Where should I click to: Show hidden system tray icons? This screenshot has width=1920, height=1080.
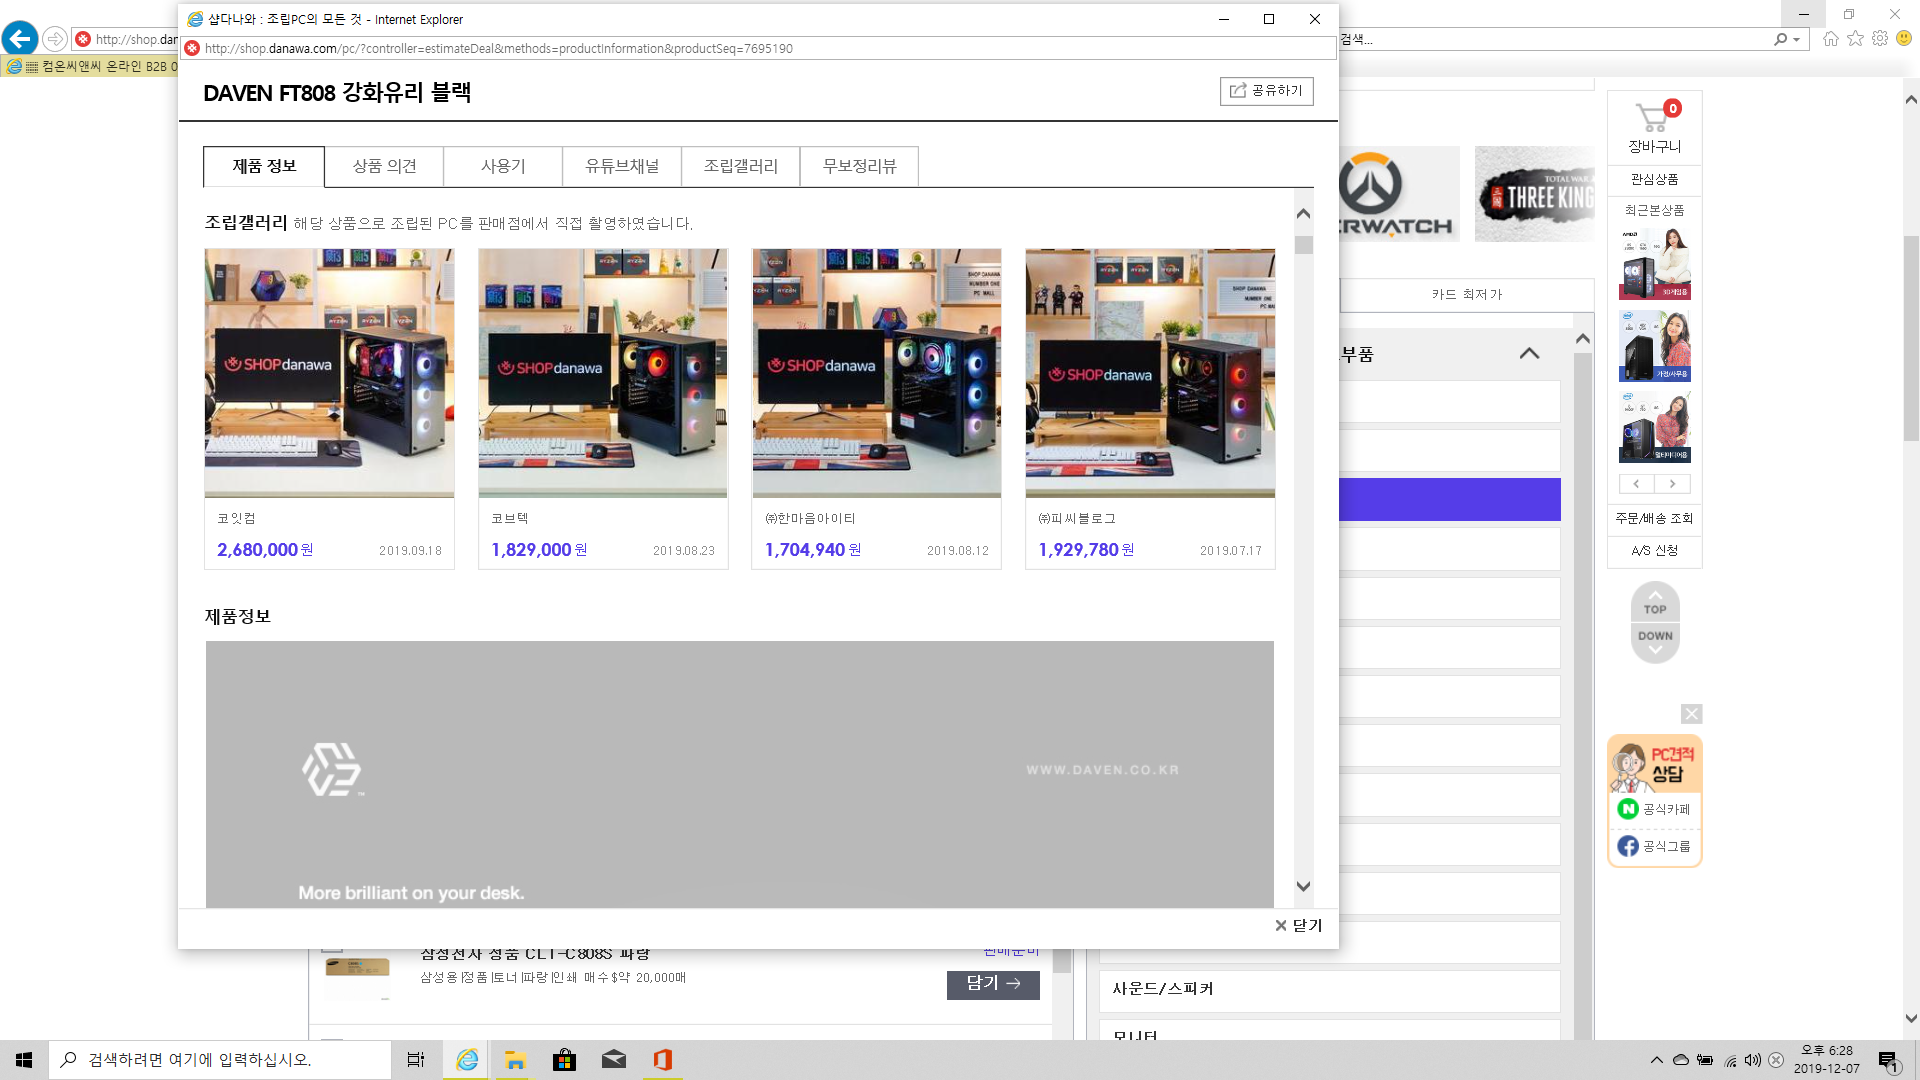tap(1657, 1060)
